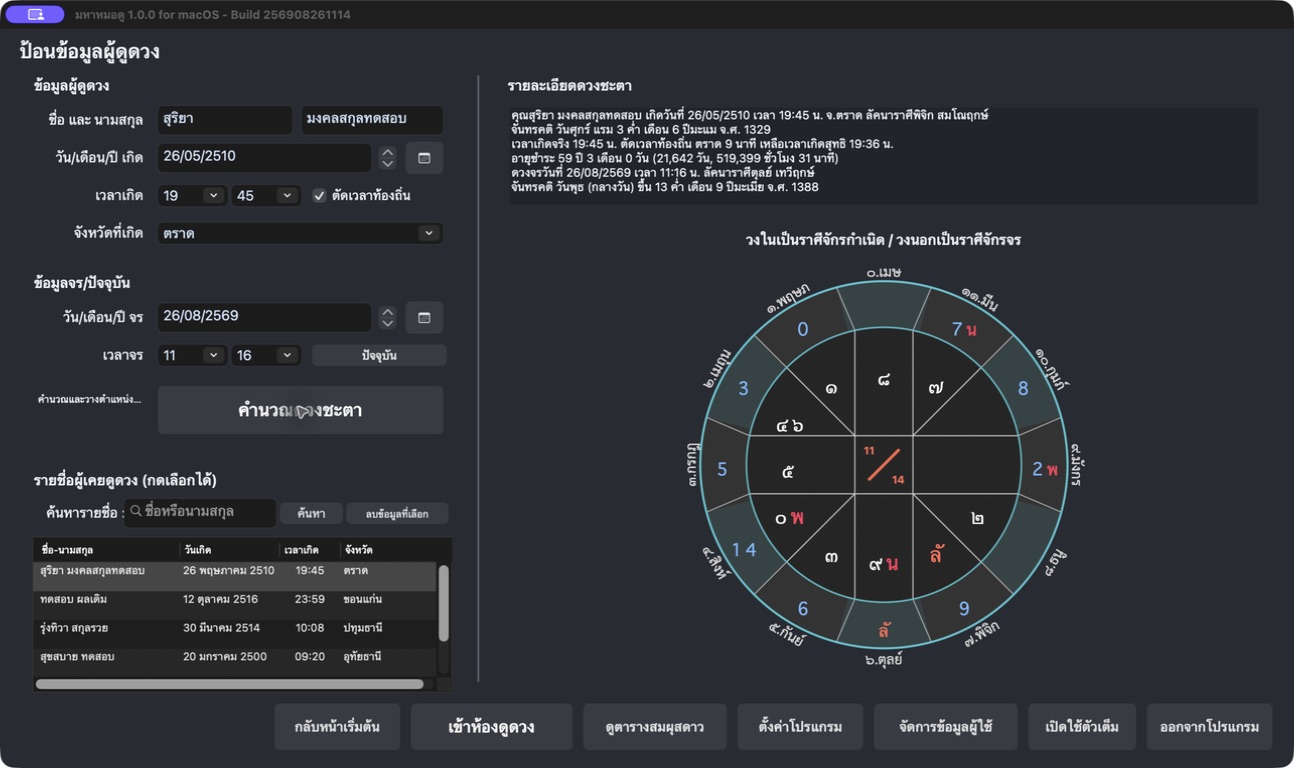Click เปิดใช้ตัวเต็ม button
Image resolution: width=1294 pixels, height=768 pixels.
(x=1082, y=727)
